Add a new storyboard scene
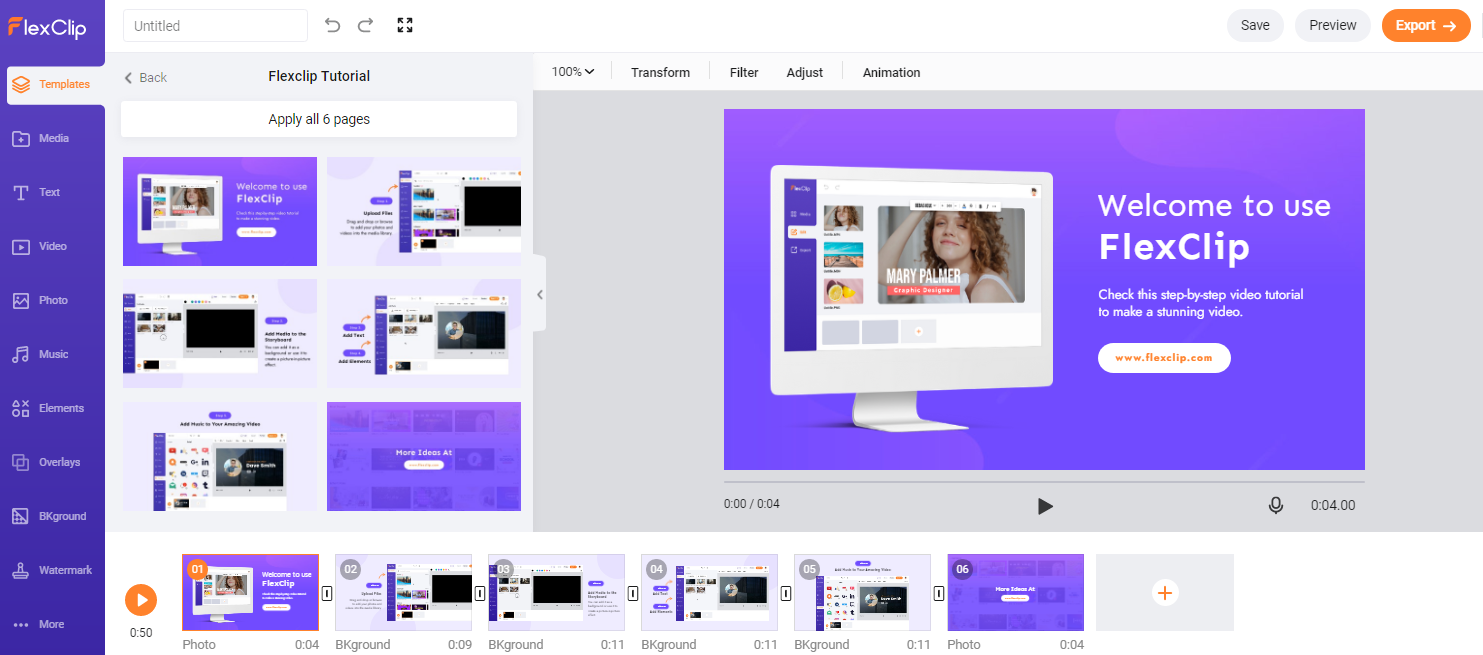Image resolution: width=1483 pixels, height=655 pixels. coord(1165,592)
